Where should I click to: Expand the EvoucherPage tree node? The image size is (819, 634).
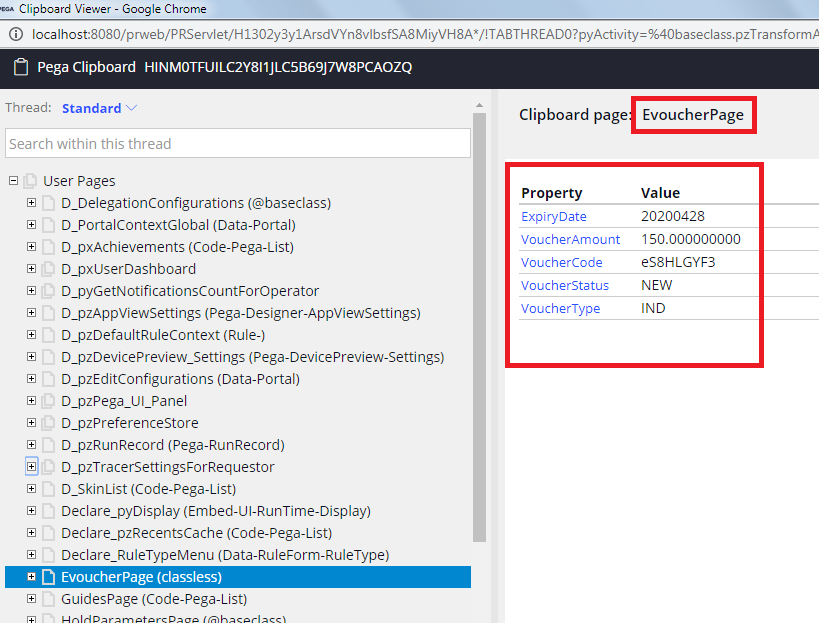coord(31,576)
